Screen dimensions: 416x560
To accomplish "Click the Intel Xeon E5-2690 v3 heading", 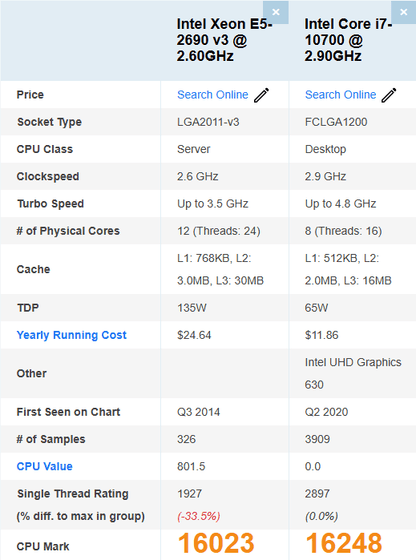I will tap(224, 40).
